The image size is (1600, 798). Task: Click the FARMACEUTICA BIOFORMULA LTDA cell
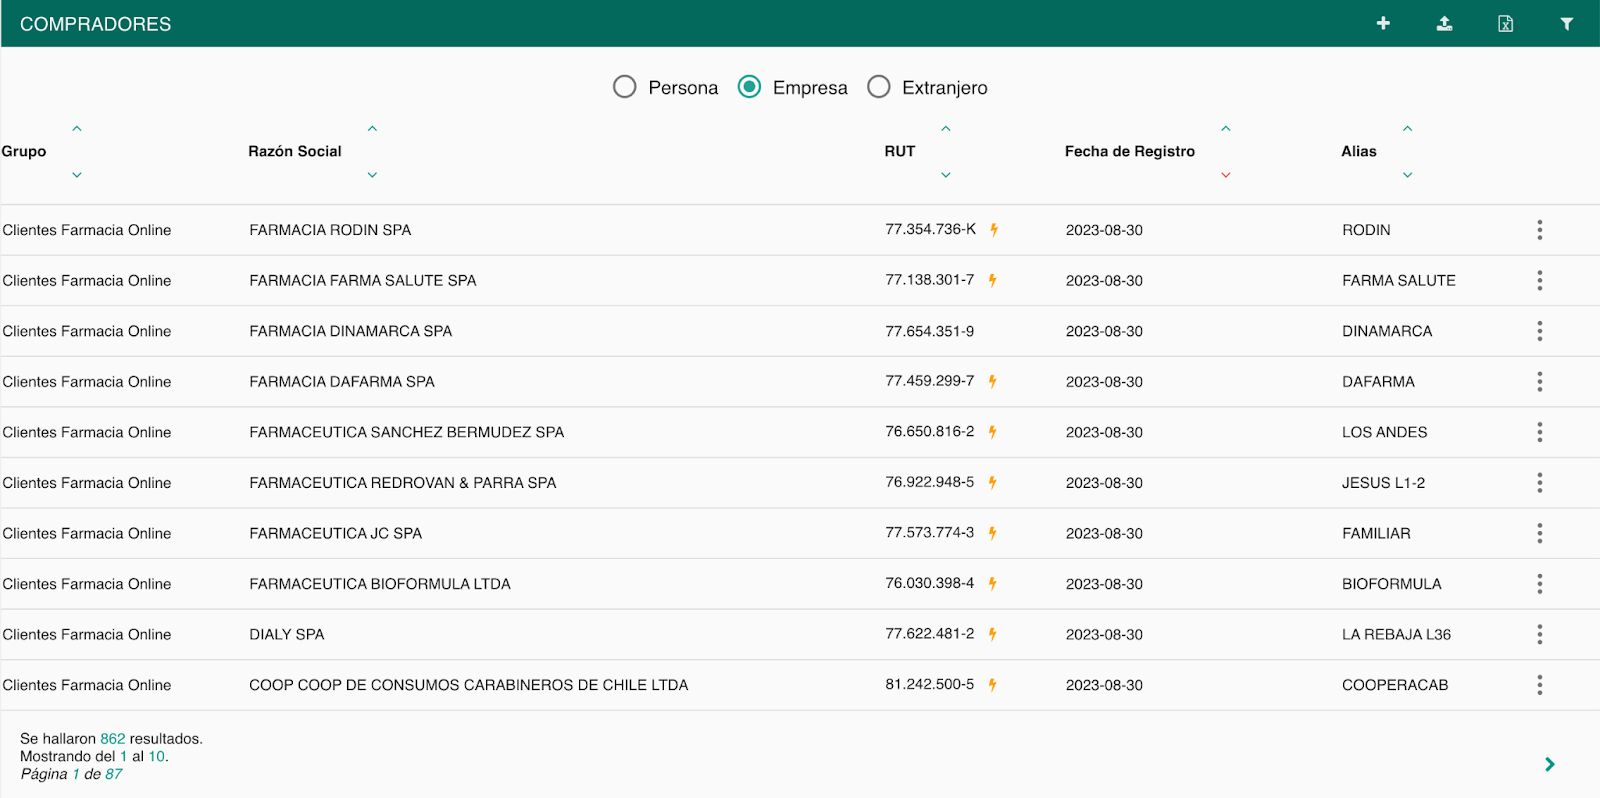pos(380,584)
